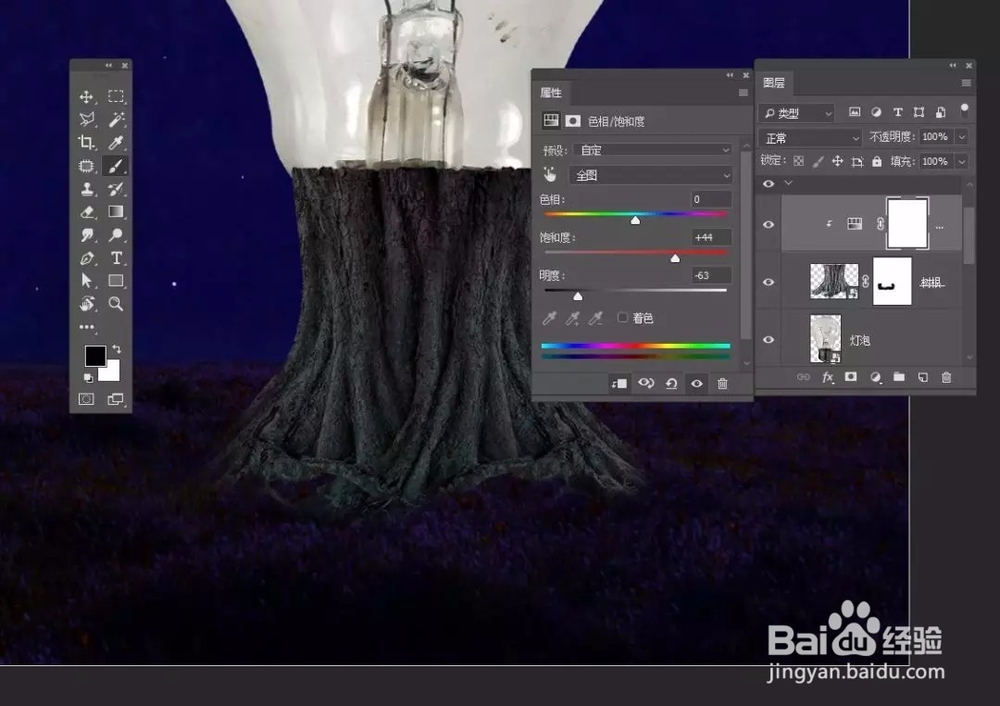The width and height of the screenshot is (1000, 706).
Task: Hide the 灯泡 layer
Action: 768,340
